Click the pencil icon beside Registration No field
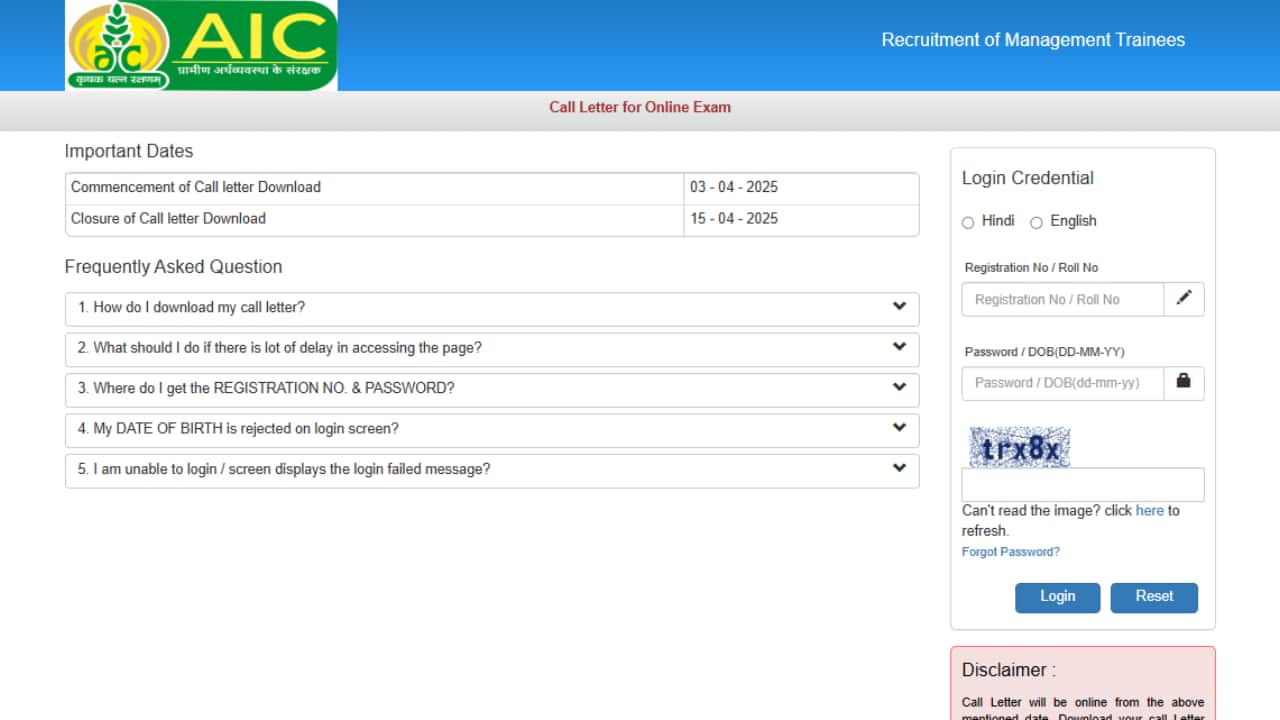Screen dimensions: 1280x720 click(x=1184, y=298)
